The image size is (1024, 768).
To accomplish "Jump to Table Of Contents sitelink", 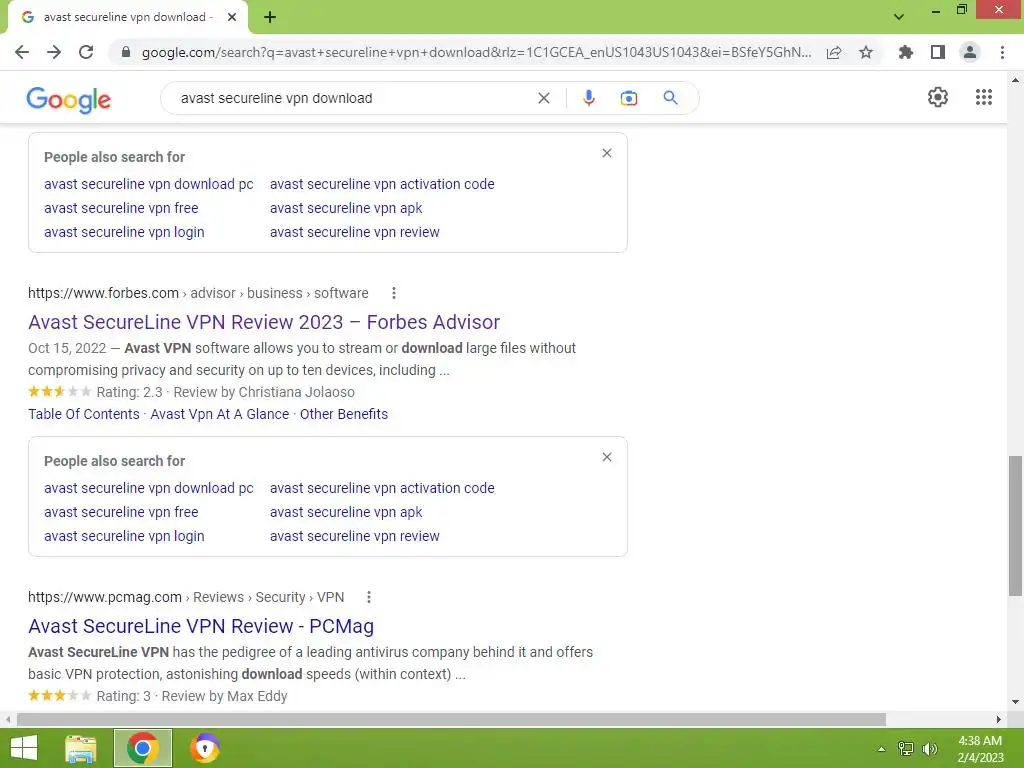I will coord(84,414).
